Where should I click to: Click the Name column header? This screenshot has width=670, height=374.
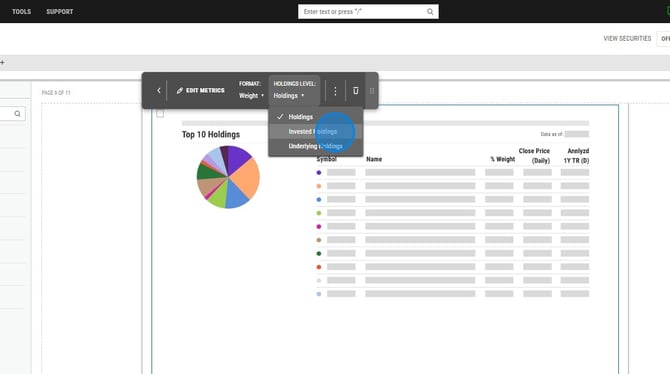point(374,159)
